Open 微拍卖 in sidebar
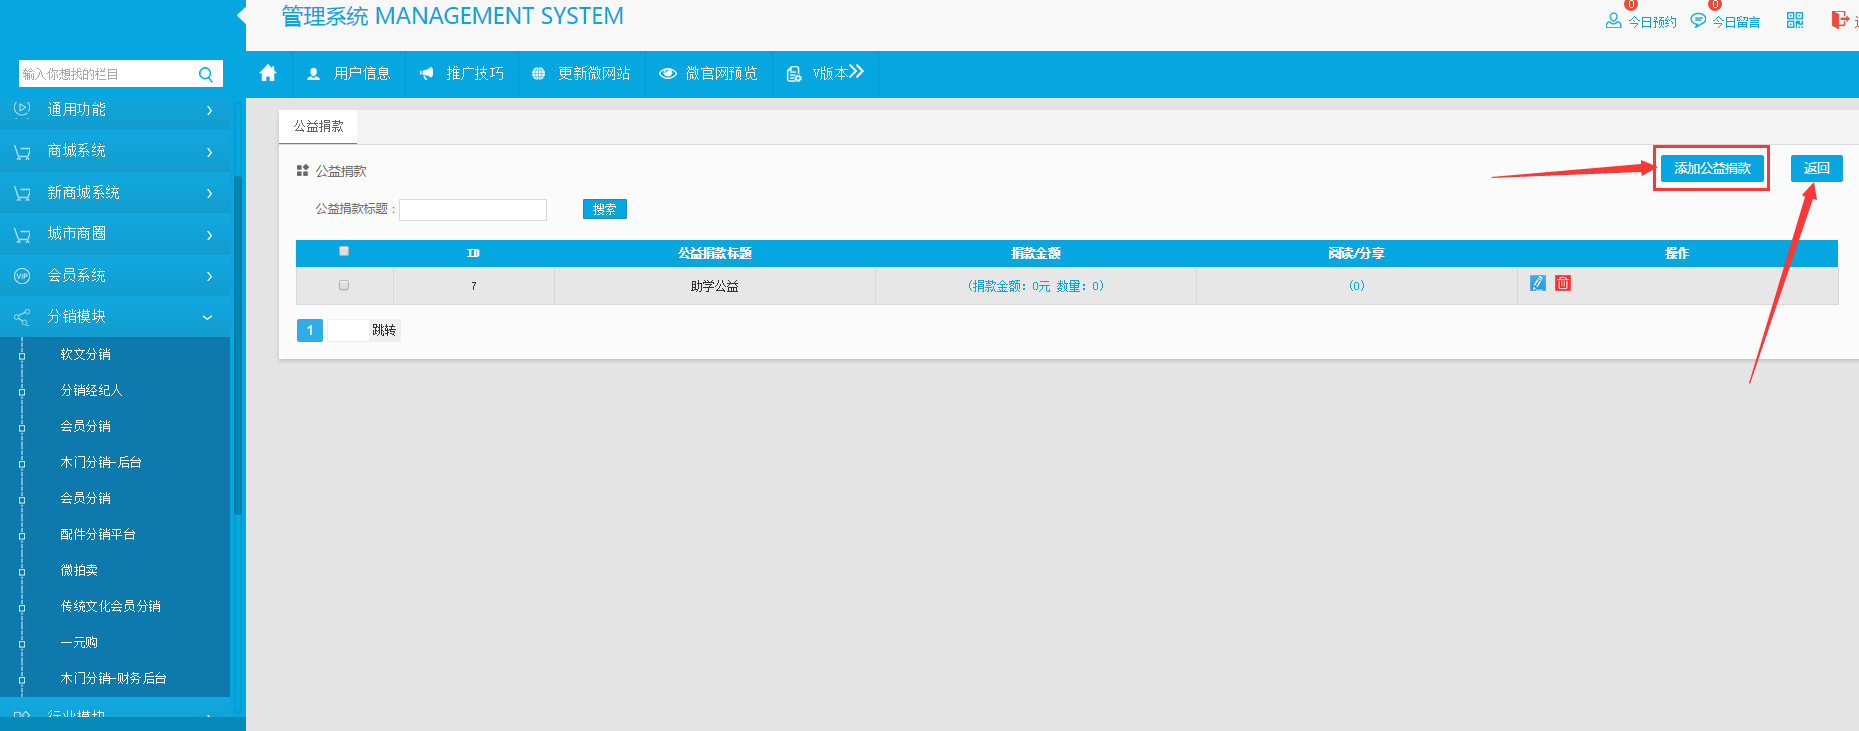The height and width of the screenshot is (731, 1859). tap(79, 570)
